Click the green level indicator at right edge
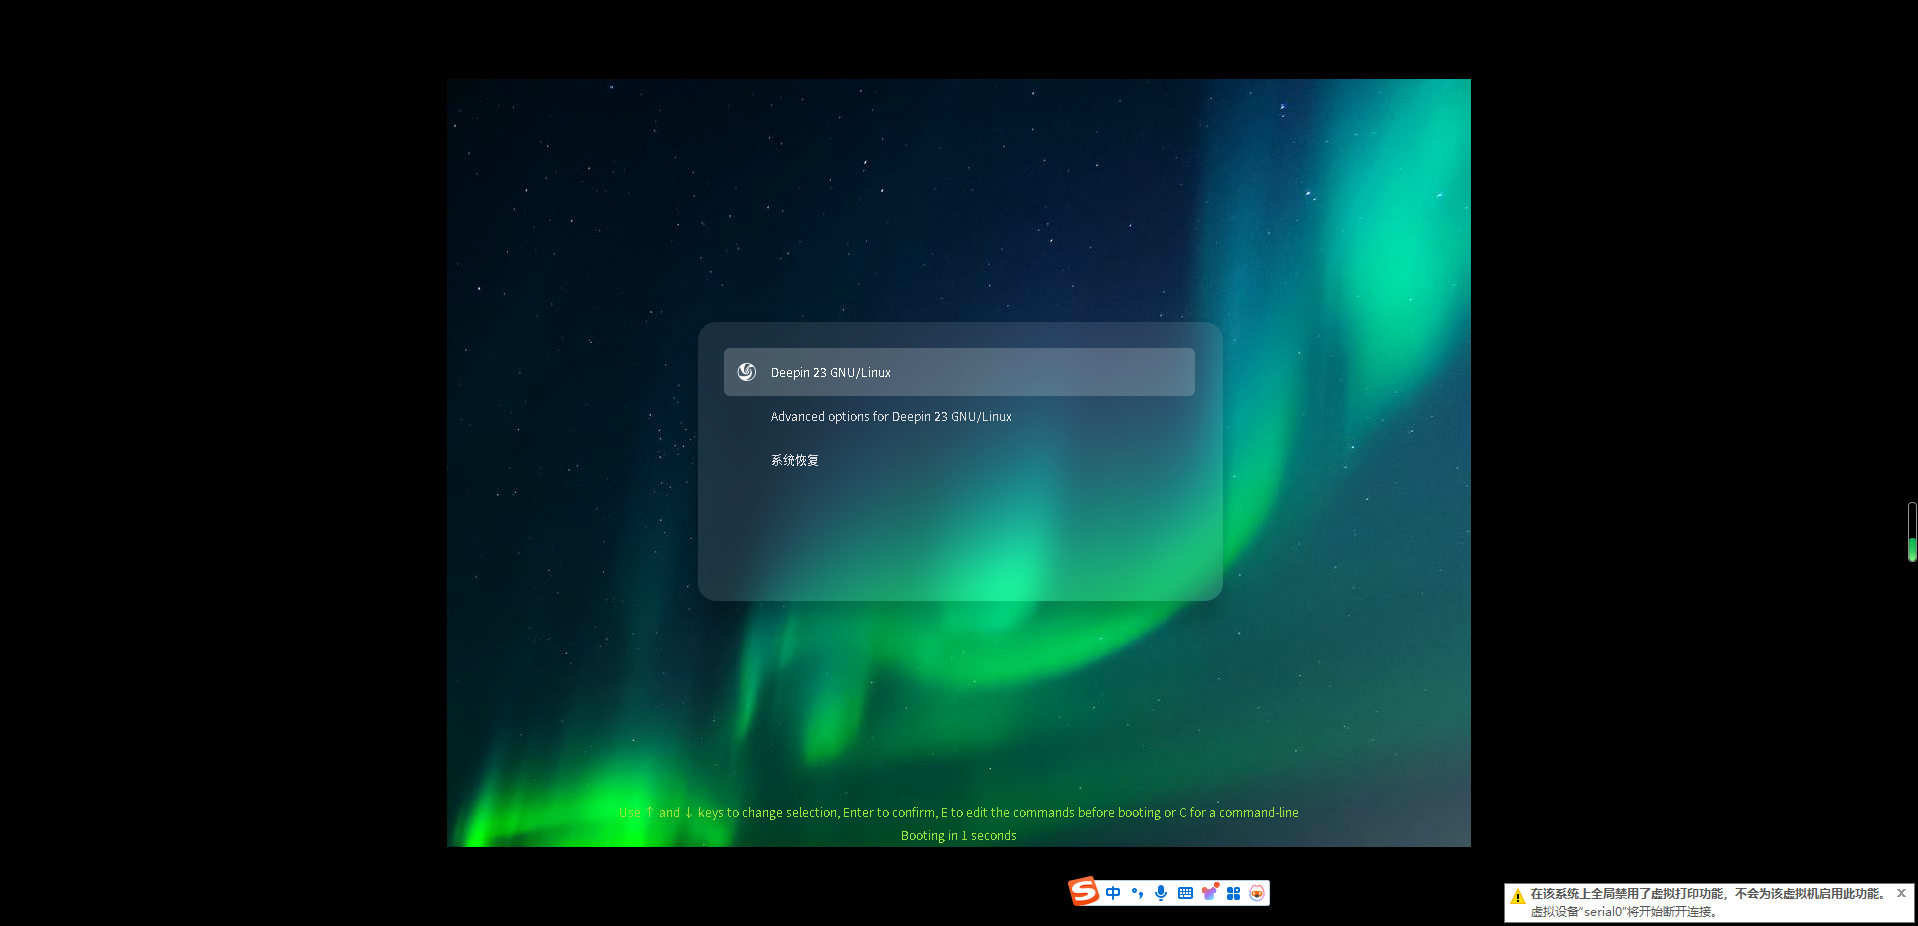 tap(1912, 532)
